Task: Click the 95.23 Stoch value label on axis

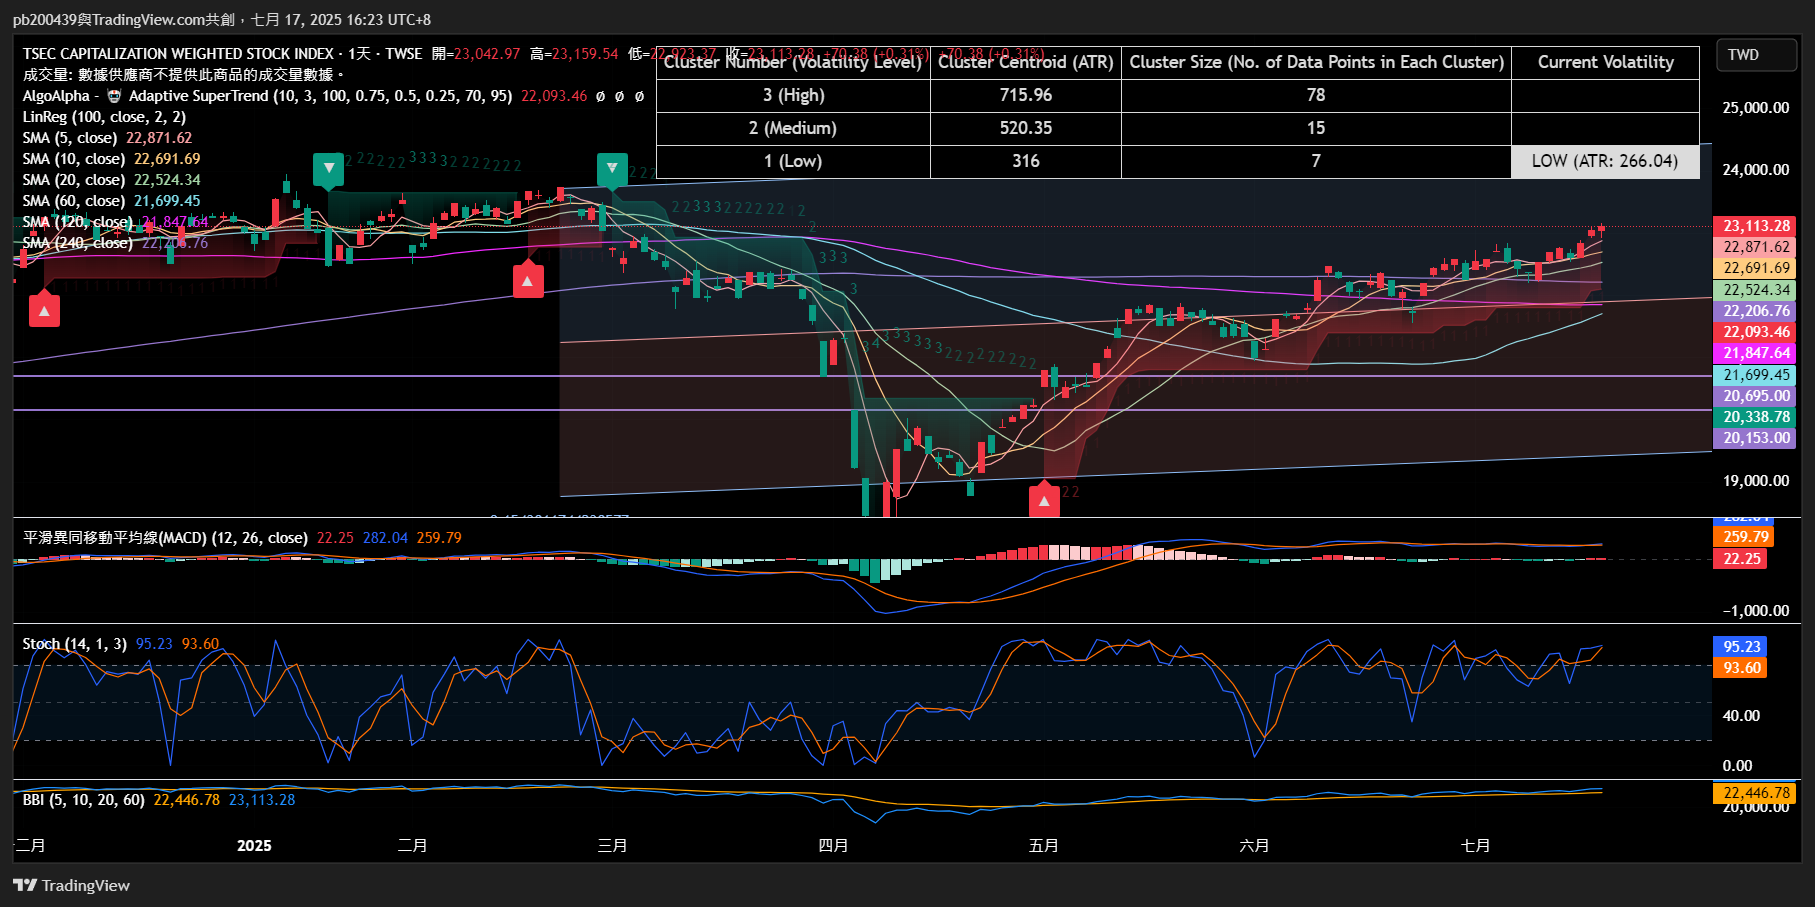Action: (x=1741, y=647)
